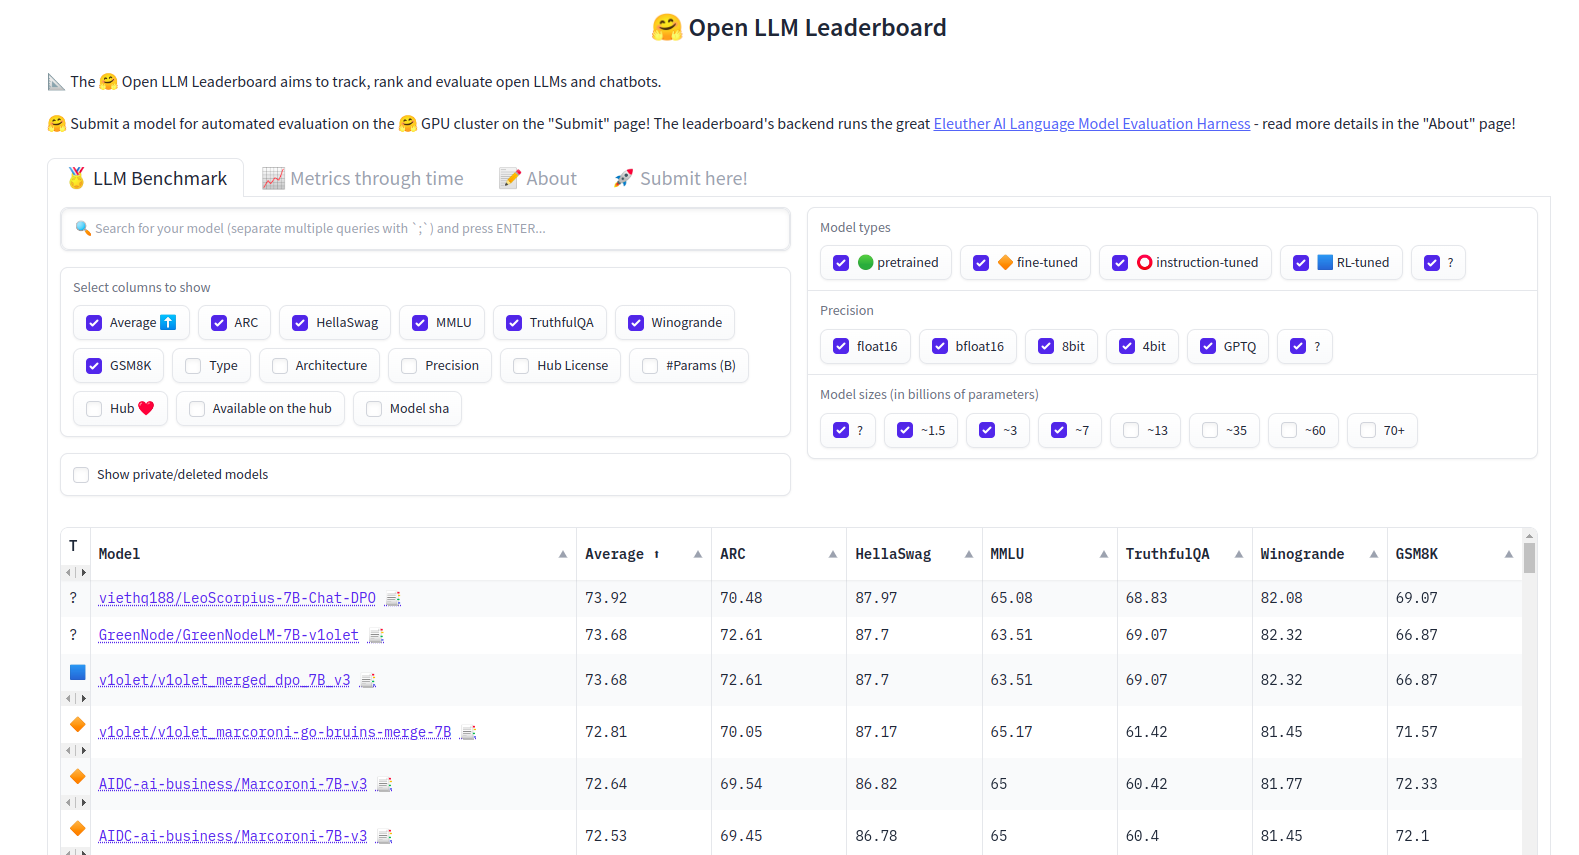Open the Eleuther AI Language Model Evaluation Harness link
The height and width of the screenshot is (855, 1579).
coord(1091,124)
